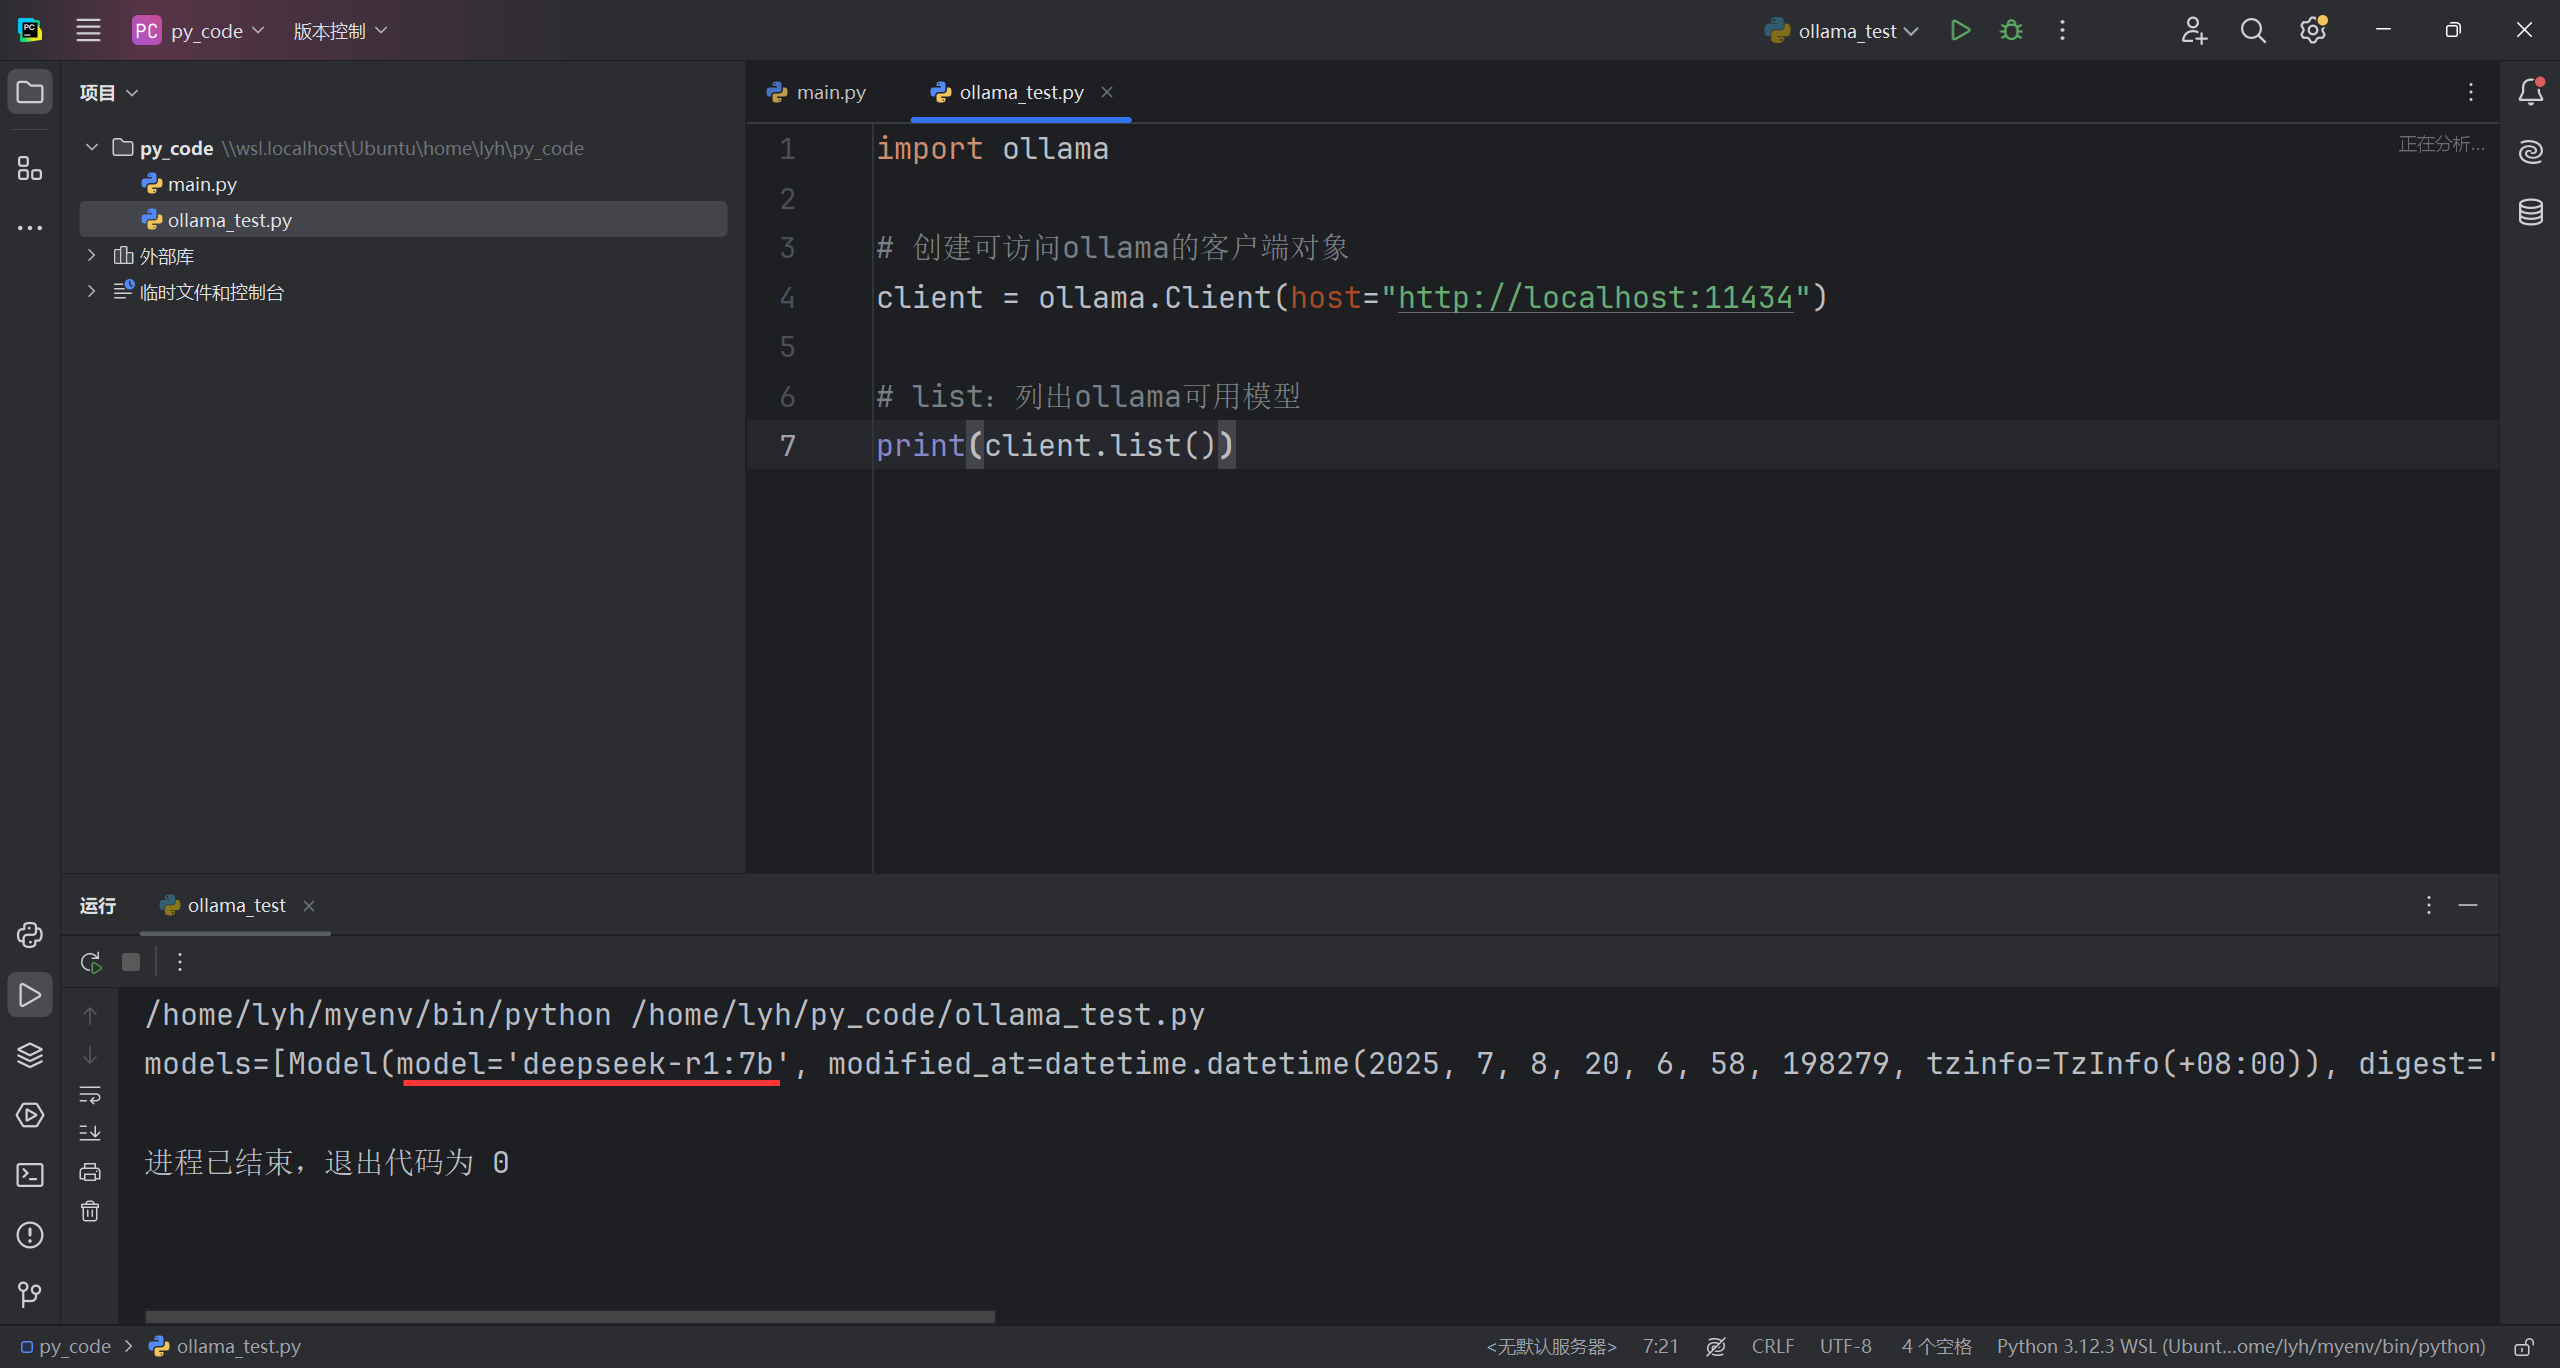Collapse the py_code project node
The image size is (2560, 1368).
pyautogui.click(x=90, y=146)
